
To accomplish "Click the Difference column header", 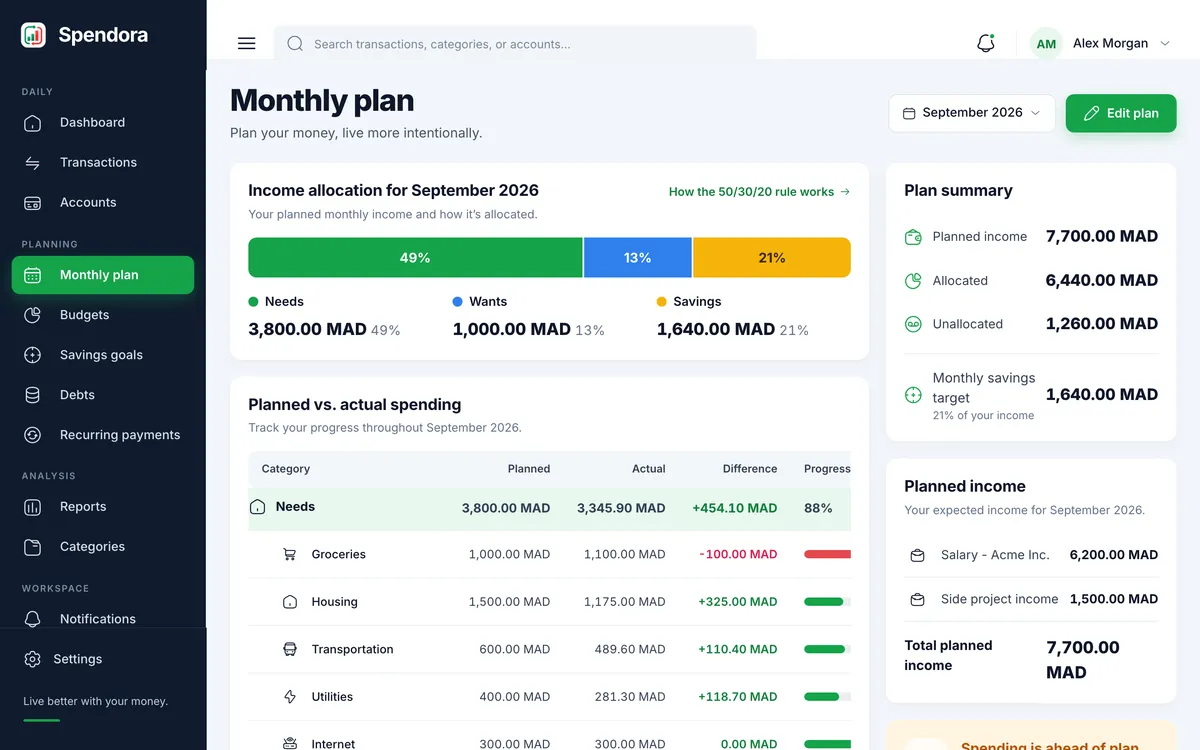I will click(x=750, y=469).
